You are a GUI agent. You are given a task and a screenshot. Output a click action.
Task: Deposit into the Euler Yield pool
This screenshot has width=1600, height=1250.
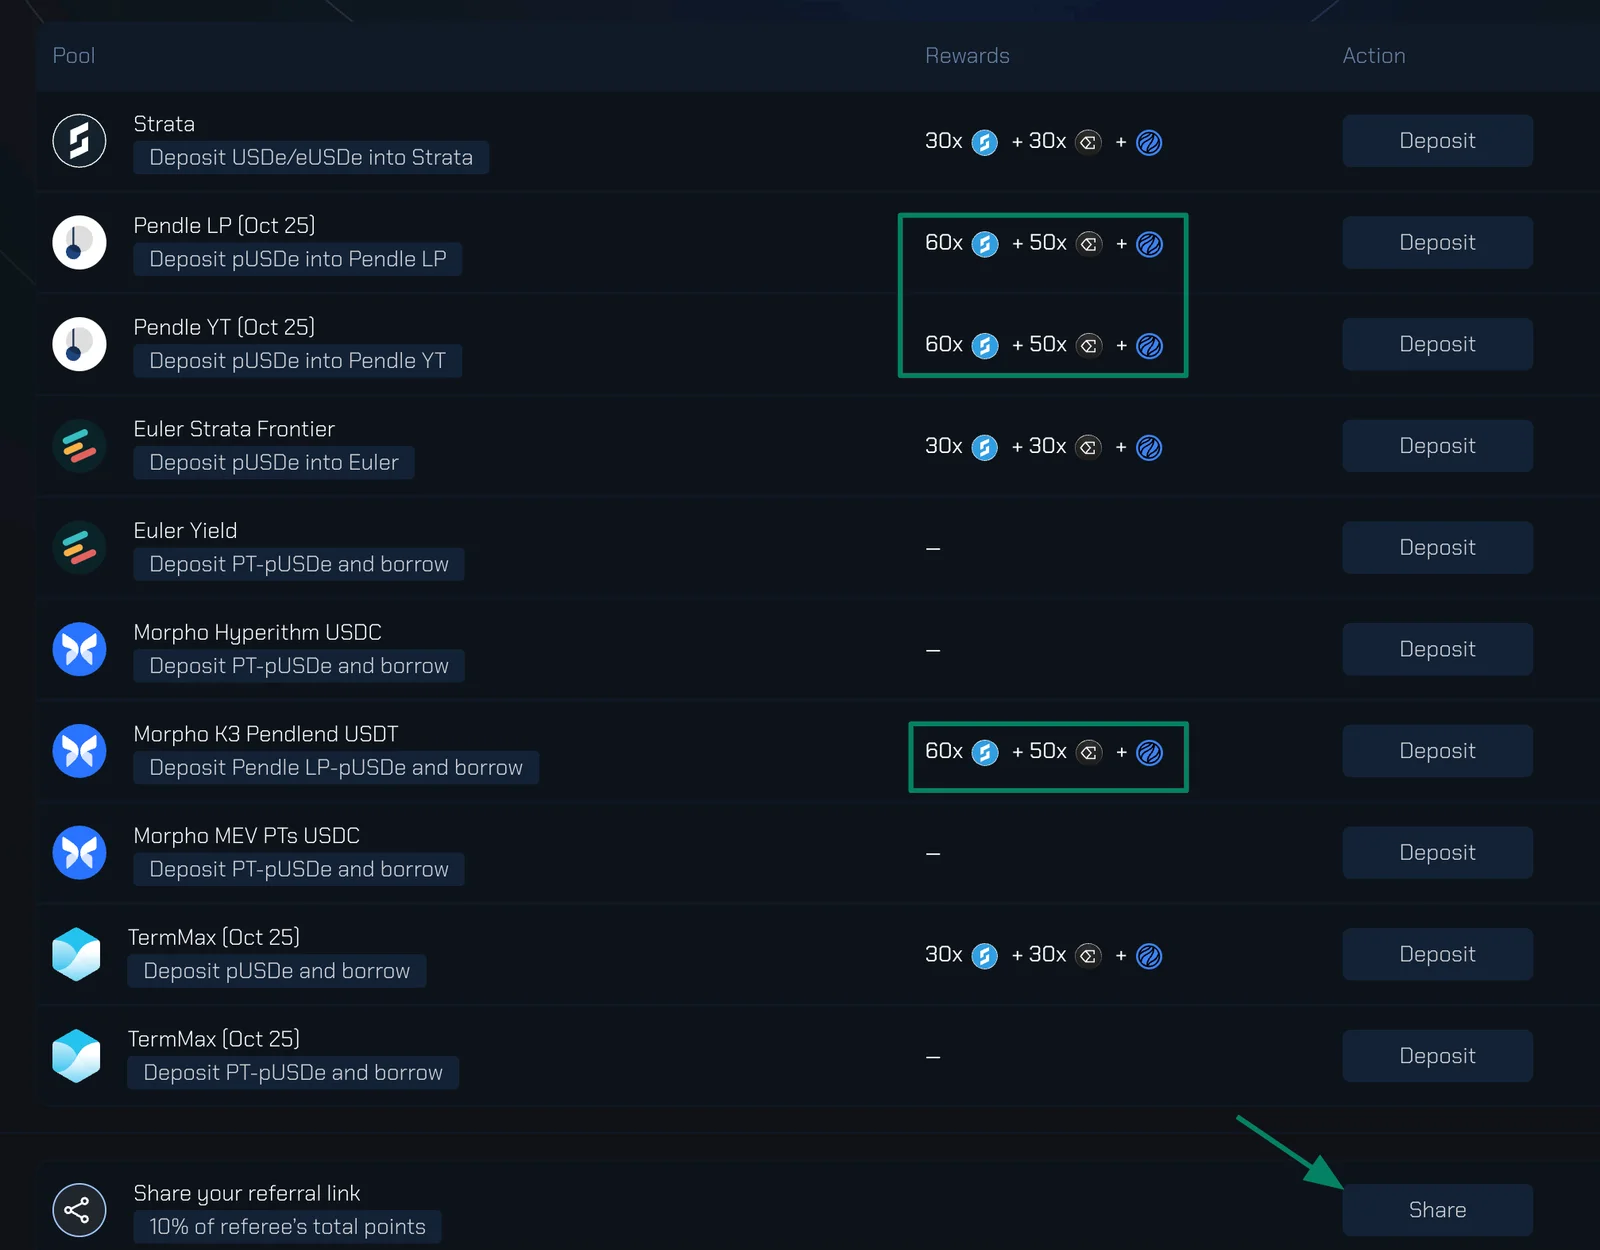pos(1437,547)
